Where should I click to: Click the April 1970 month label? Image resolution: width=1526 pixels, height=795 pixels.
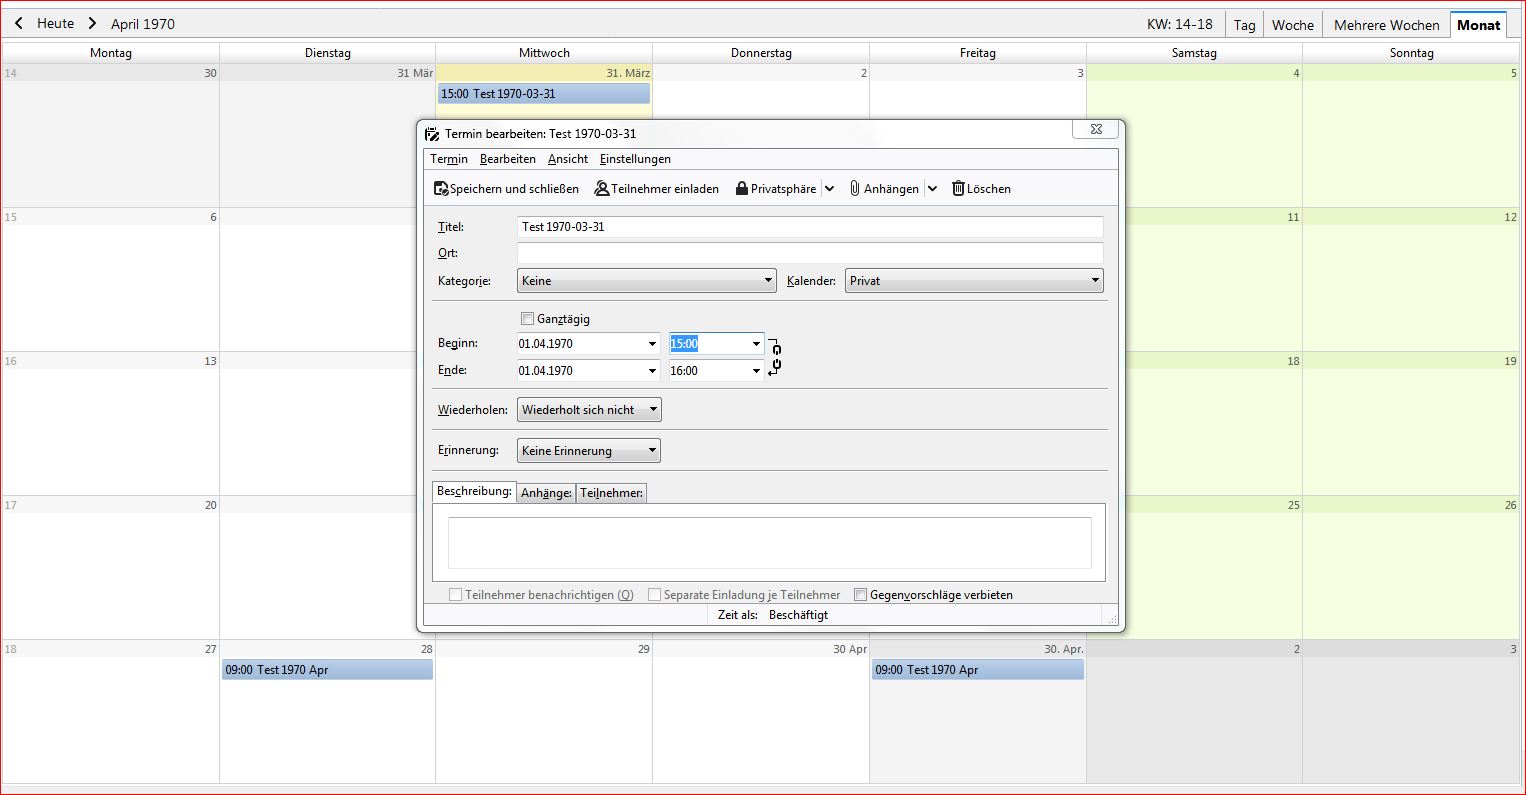coord(143,24)
